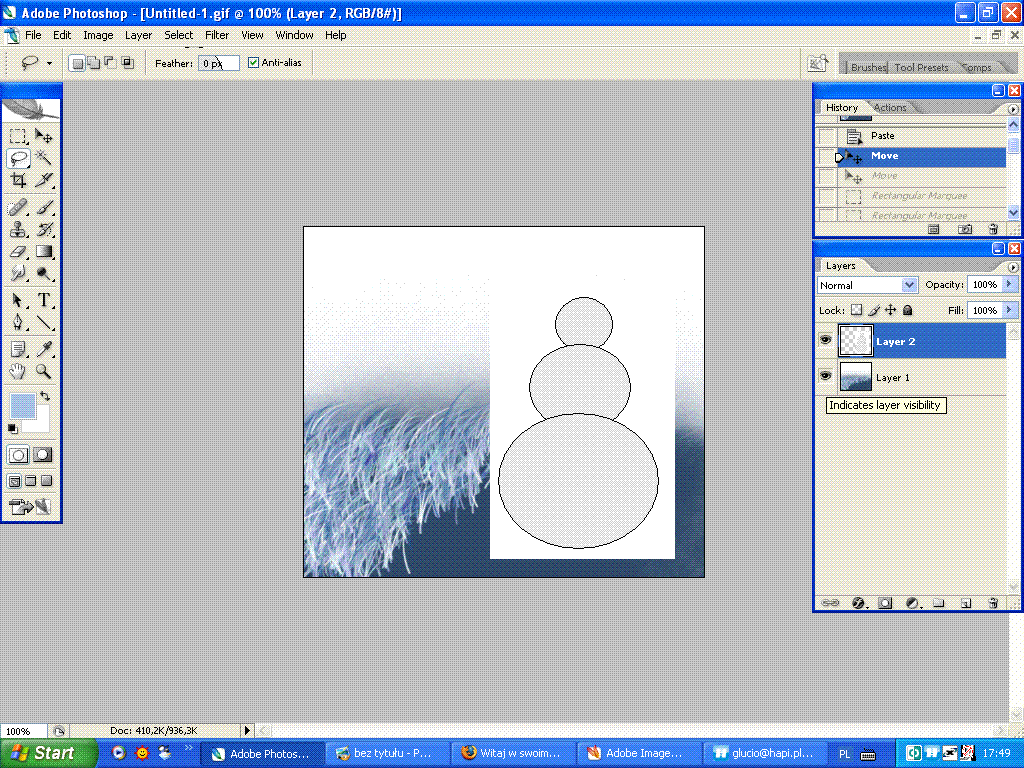The image size is (1024, 768).
Task: Delete layer using Layers panel trash icon
Action: click(993, 603)
